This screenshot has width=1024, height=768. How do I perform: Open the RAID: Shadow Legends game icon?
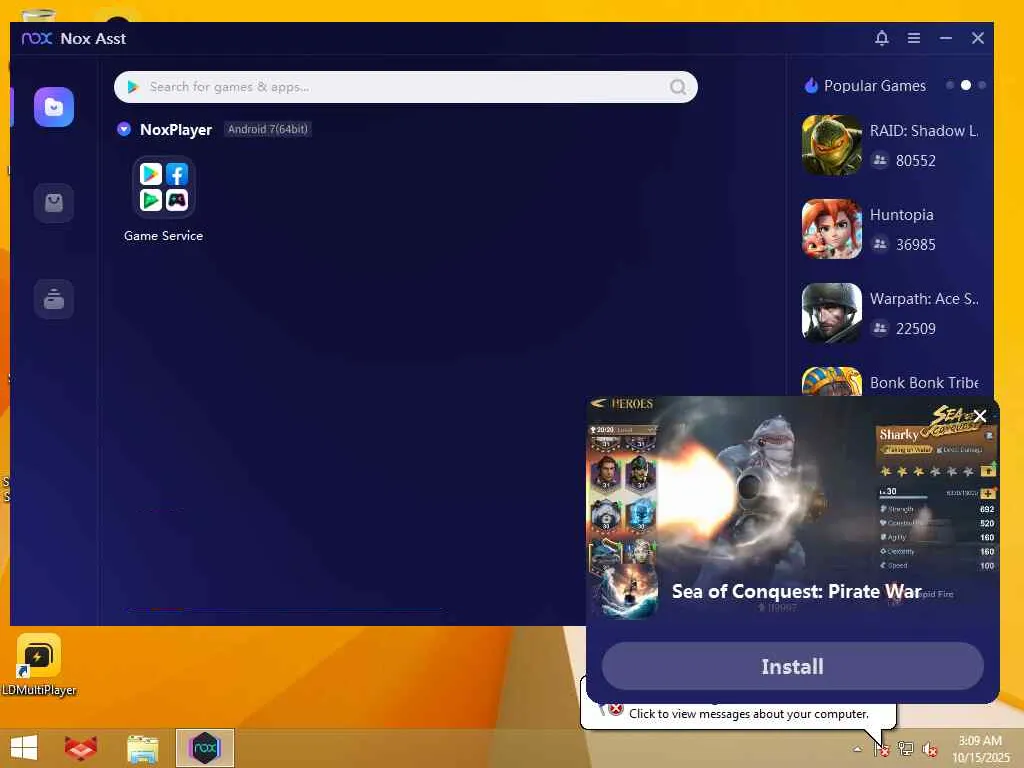(832, 145)
